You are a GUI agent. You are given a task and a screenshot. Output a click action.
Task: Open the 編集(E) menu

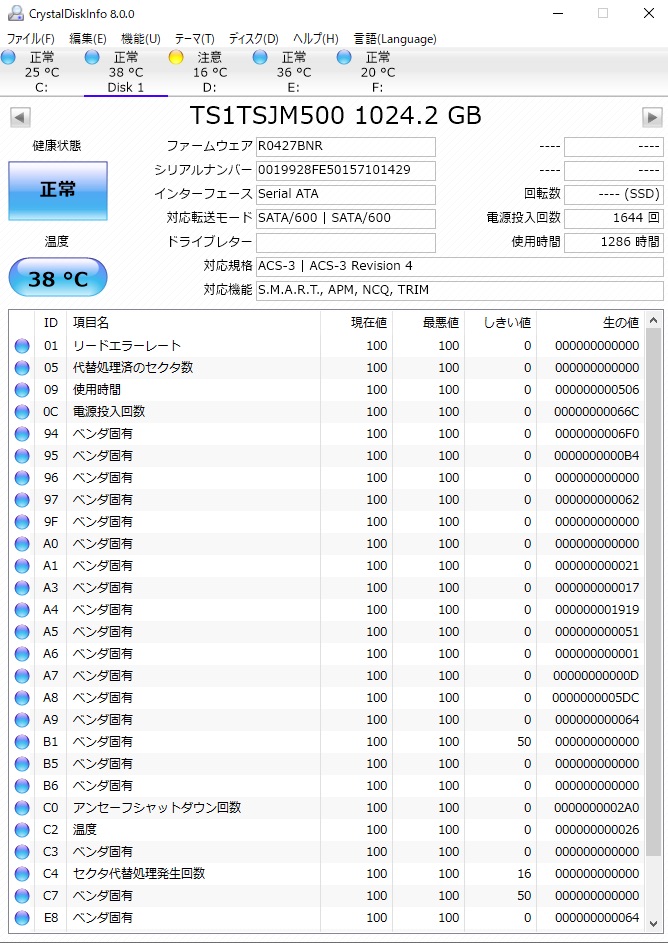coord(88,39)
